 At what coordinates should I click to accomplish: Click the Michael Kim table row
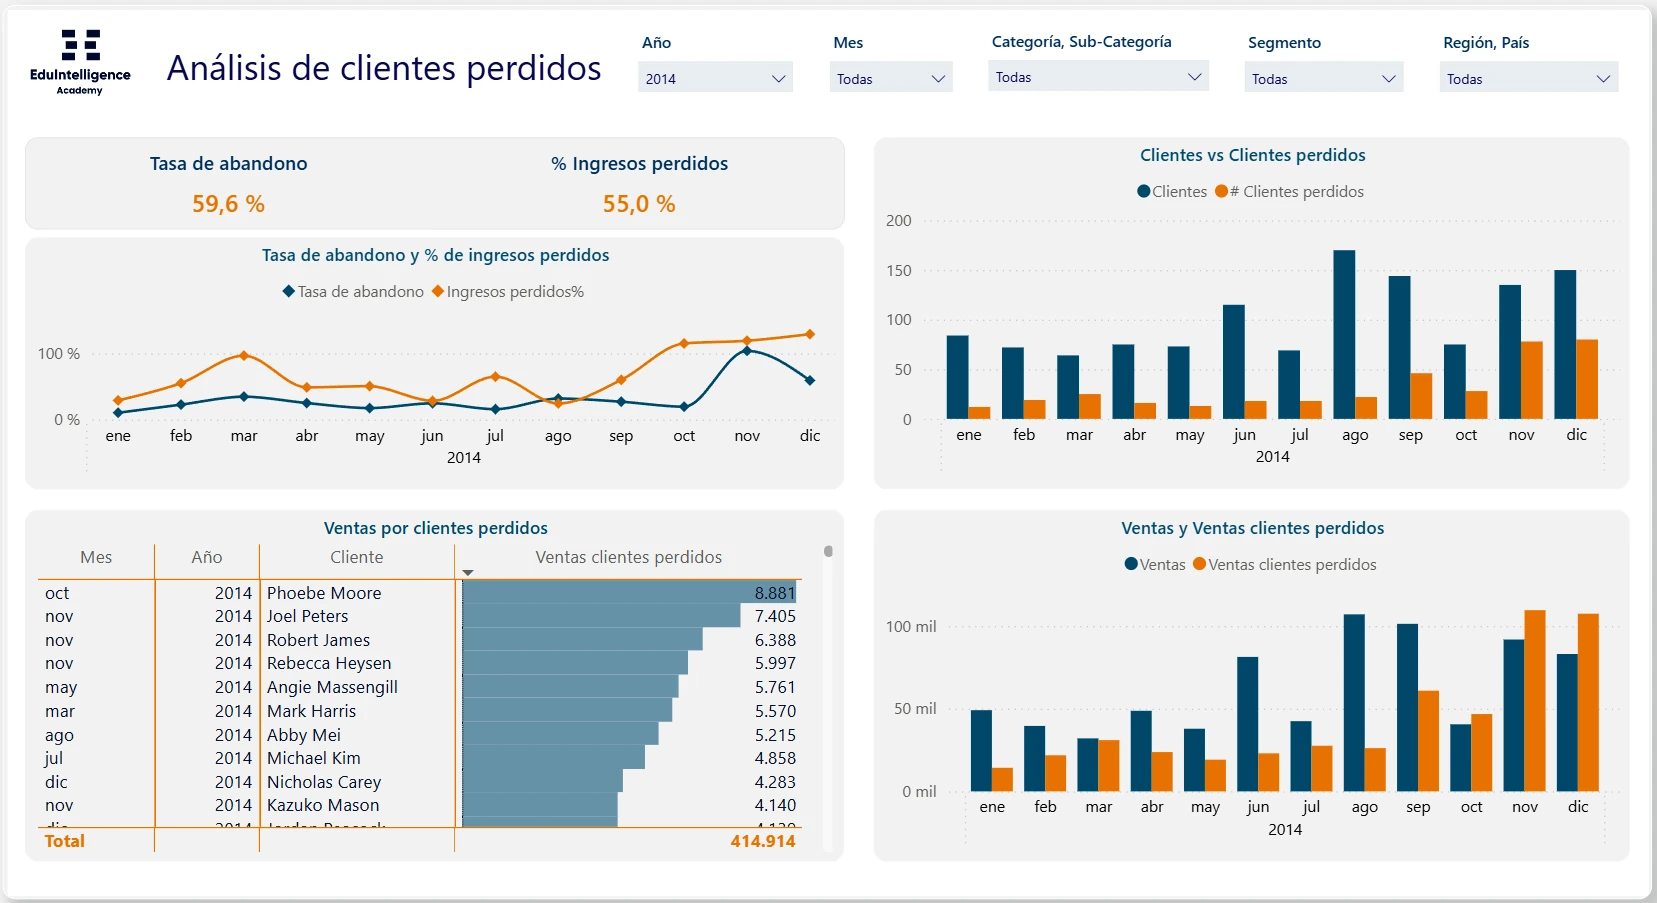click(420, 758)
